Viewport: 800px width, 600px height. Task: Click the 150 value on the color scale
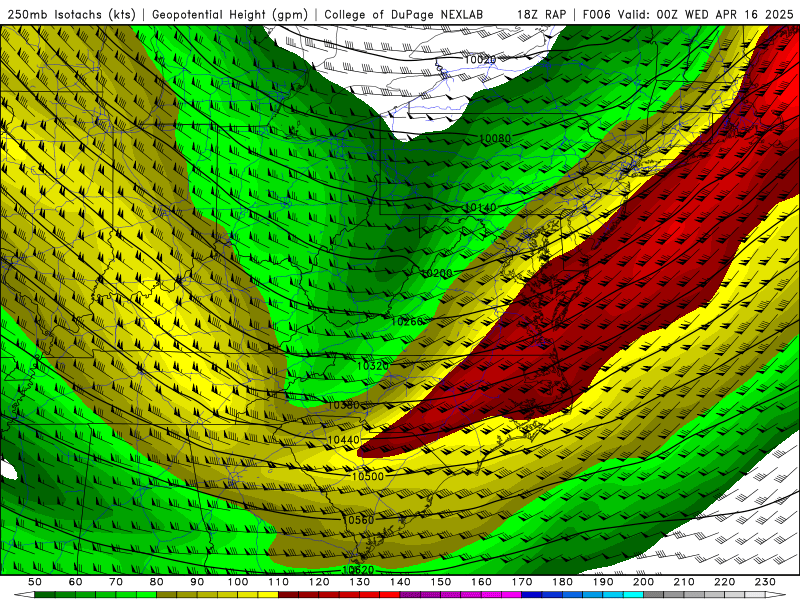[441, 582]
